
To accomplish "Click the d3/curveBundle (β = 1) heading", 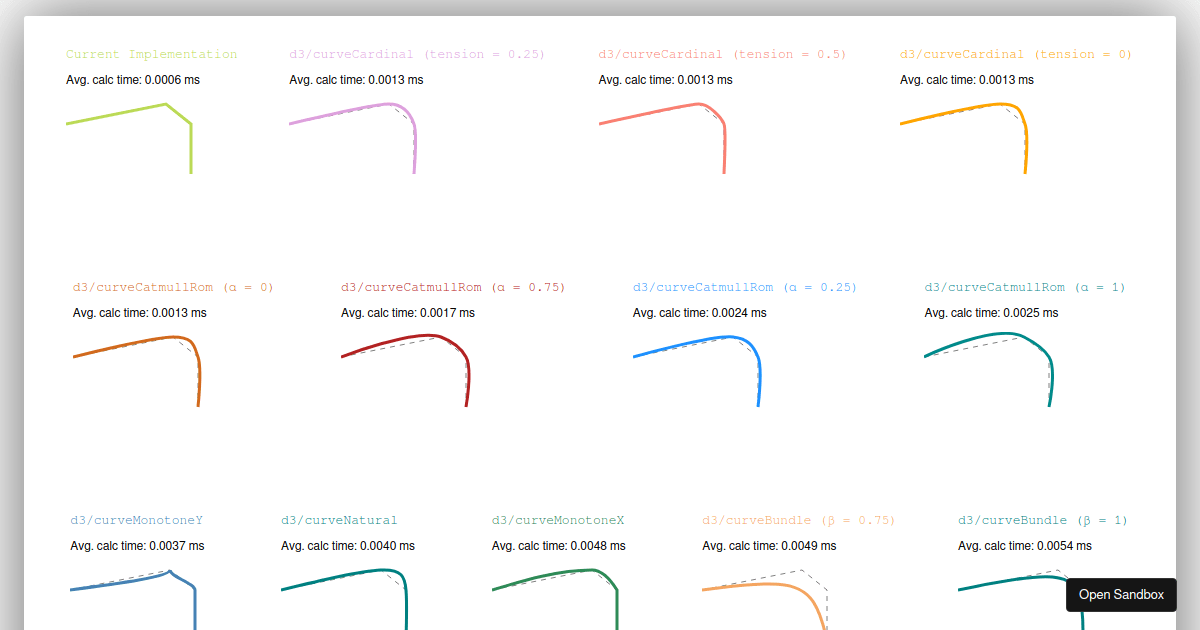I will pos(1042,519).
